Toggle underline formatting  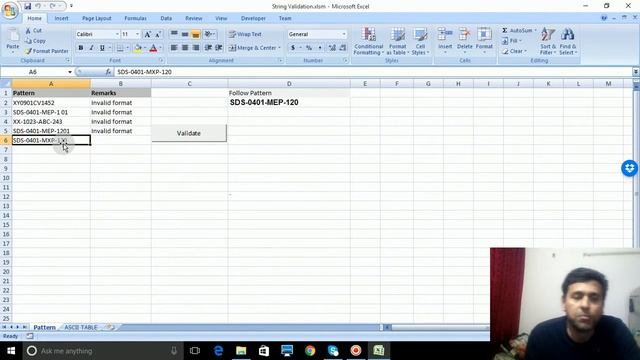tap(102, 48)
